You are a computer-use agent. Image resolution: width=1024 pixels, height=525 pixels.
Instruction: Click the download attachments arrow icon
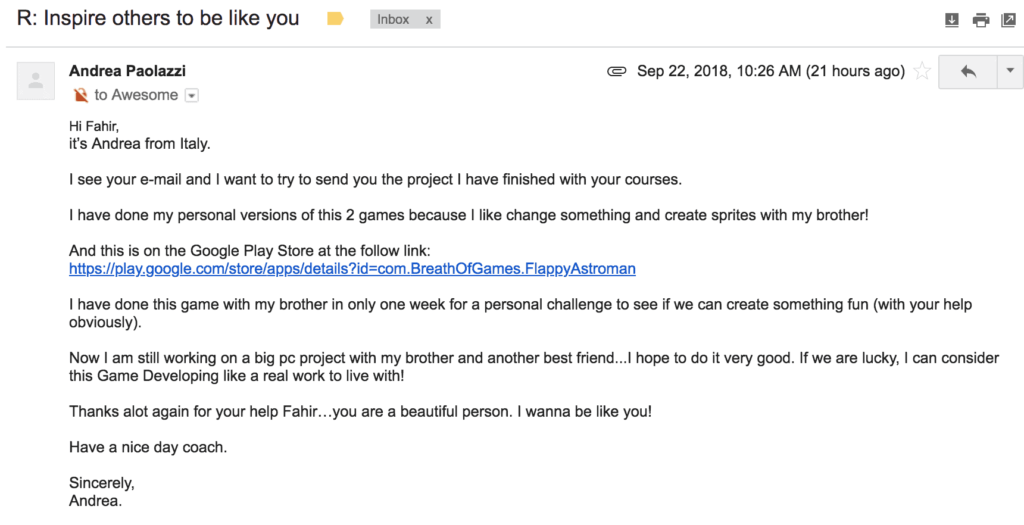point(952,20)
